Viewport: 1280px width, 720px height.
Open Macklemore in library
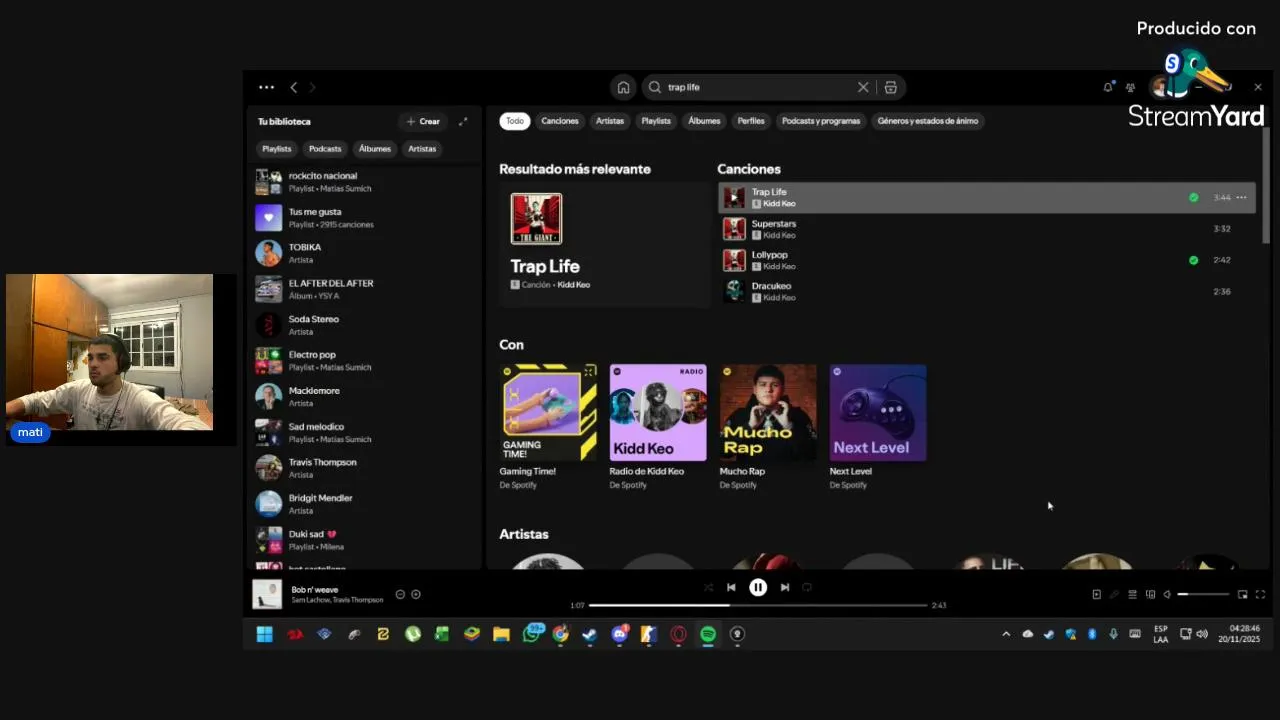point(365,396)
